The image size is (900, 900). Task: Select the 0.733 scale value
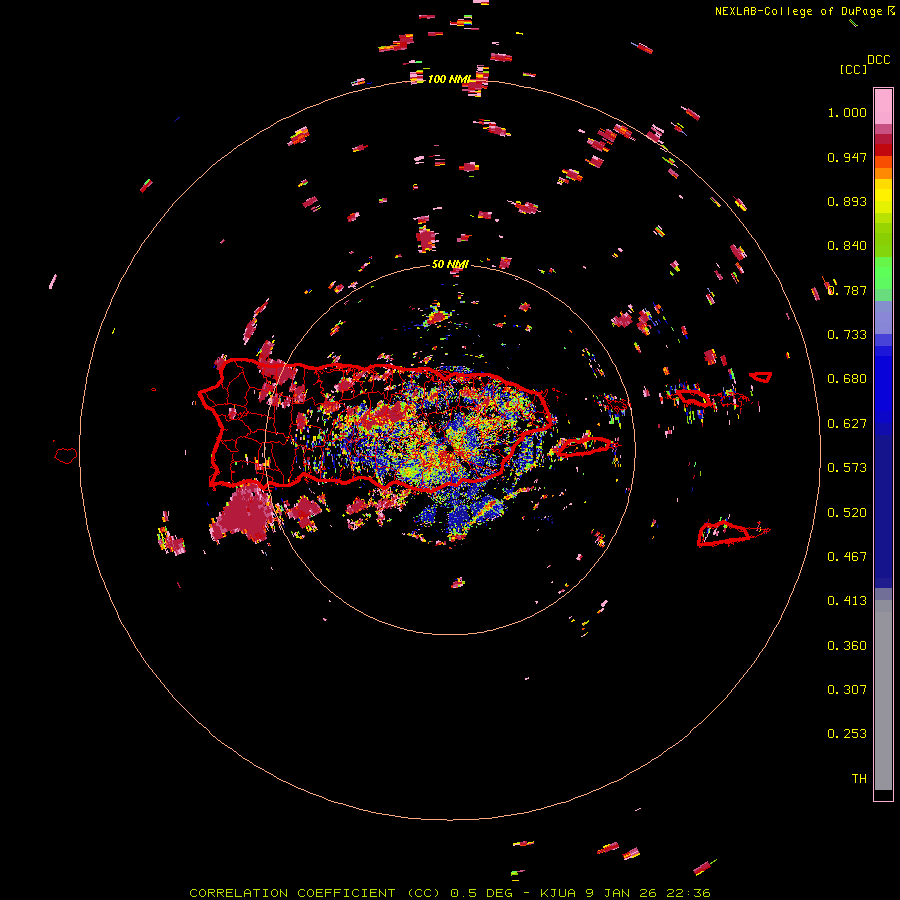847,335
